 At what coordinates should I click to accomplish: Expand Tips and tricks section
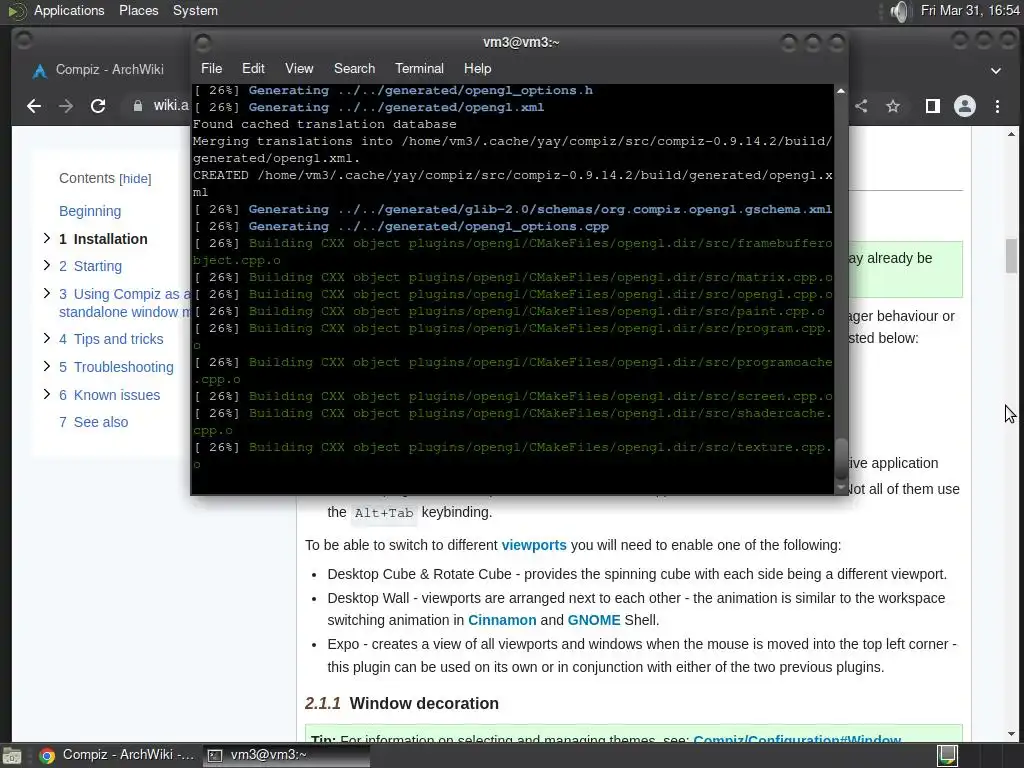click(x=46, y=338)
